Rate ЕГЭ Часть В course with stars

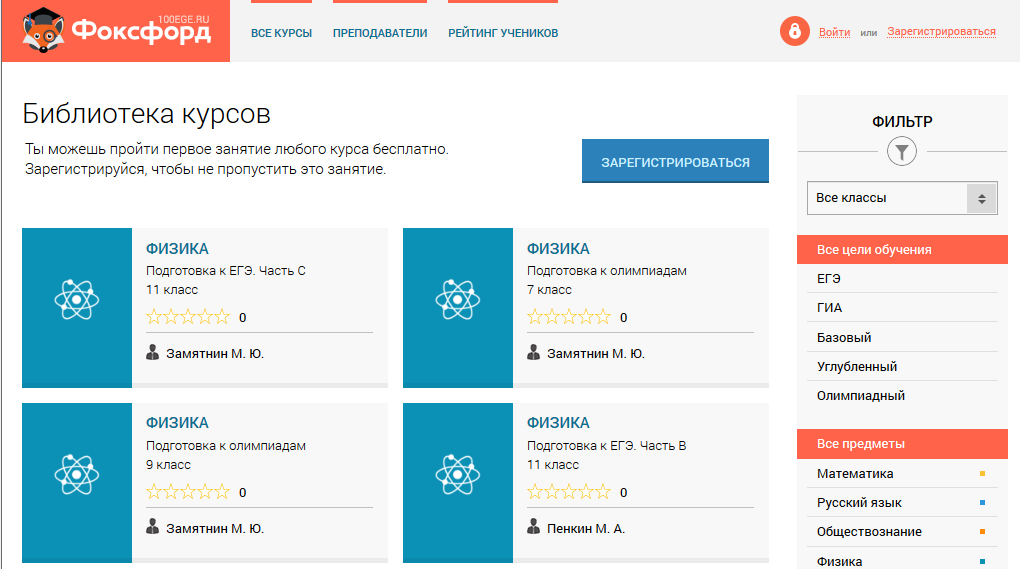pyautogui.click(x=569, y=492)
